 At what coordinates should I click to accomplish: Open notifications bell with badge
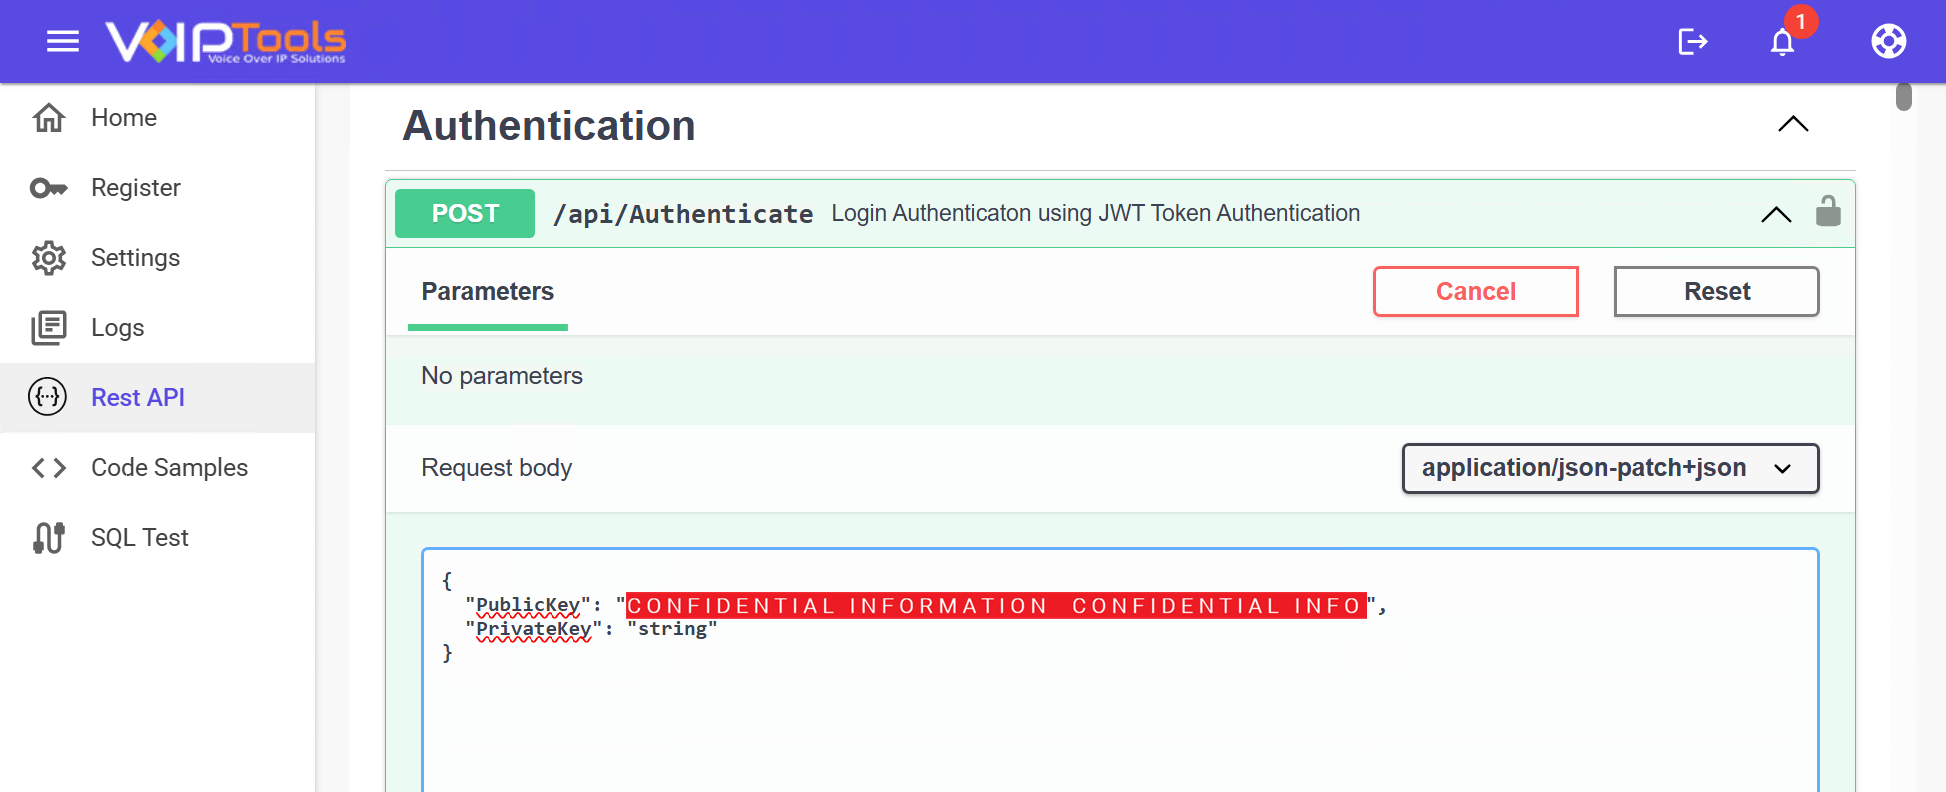point(1782,41)
